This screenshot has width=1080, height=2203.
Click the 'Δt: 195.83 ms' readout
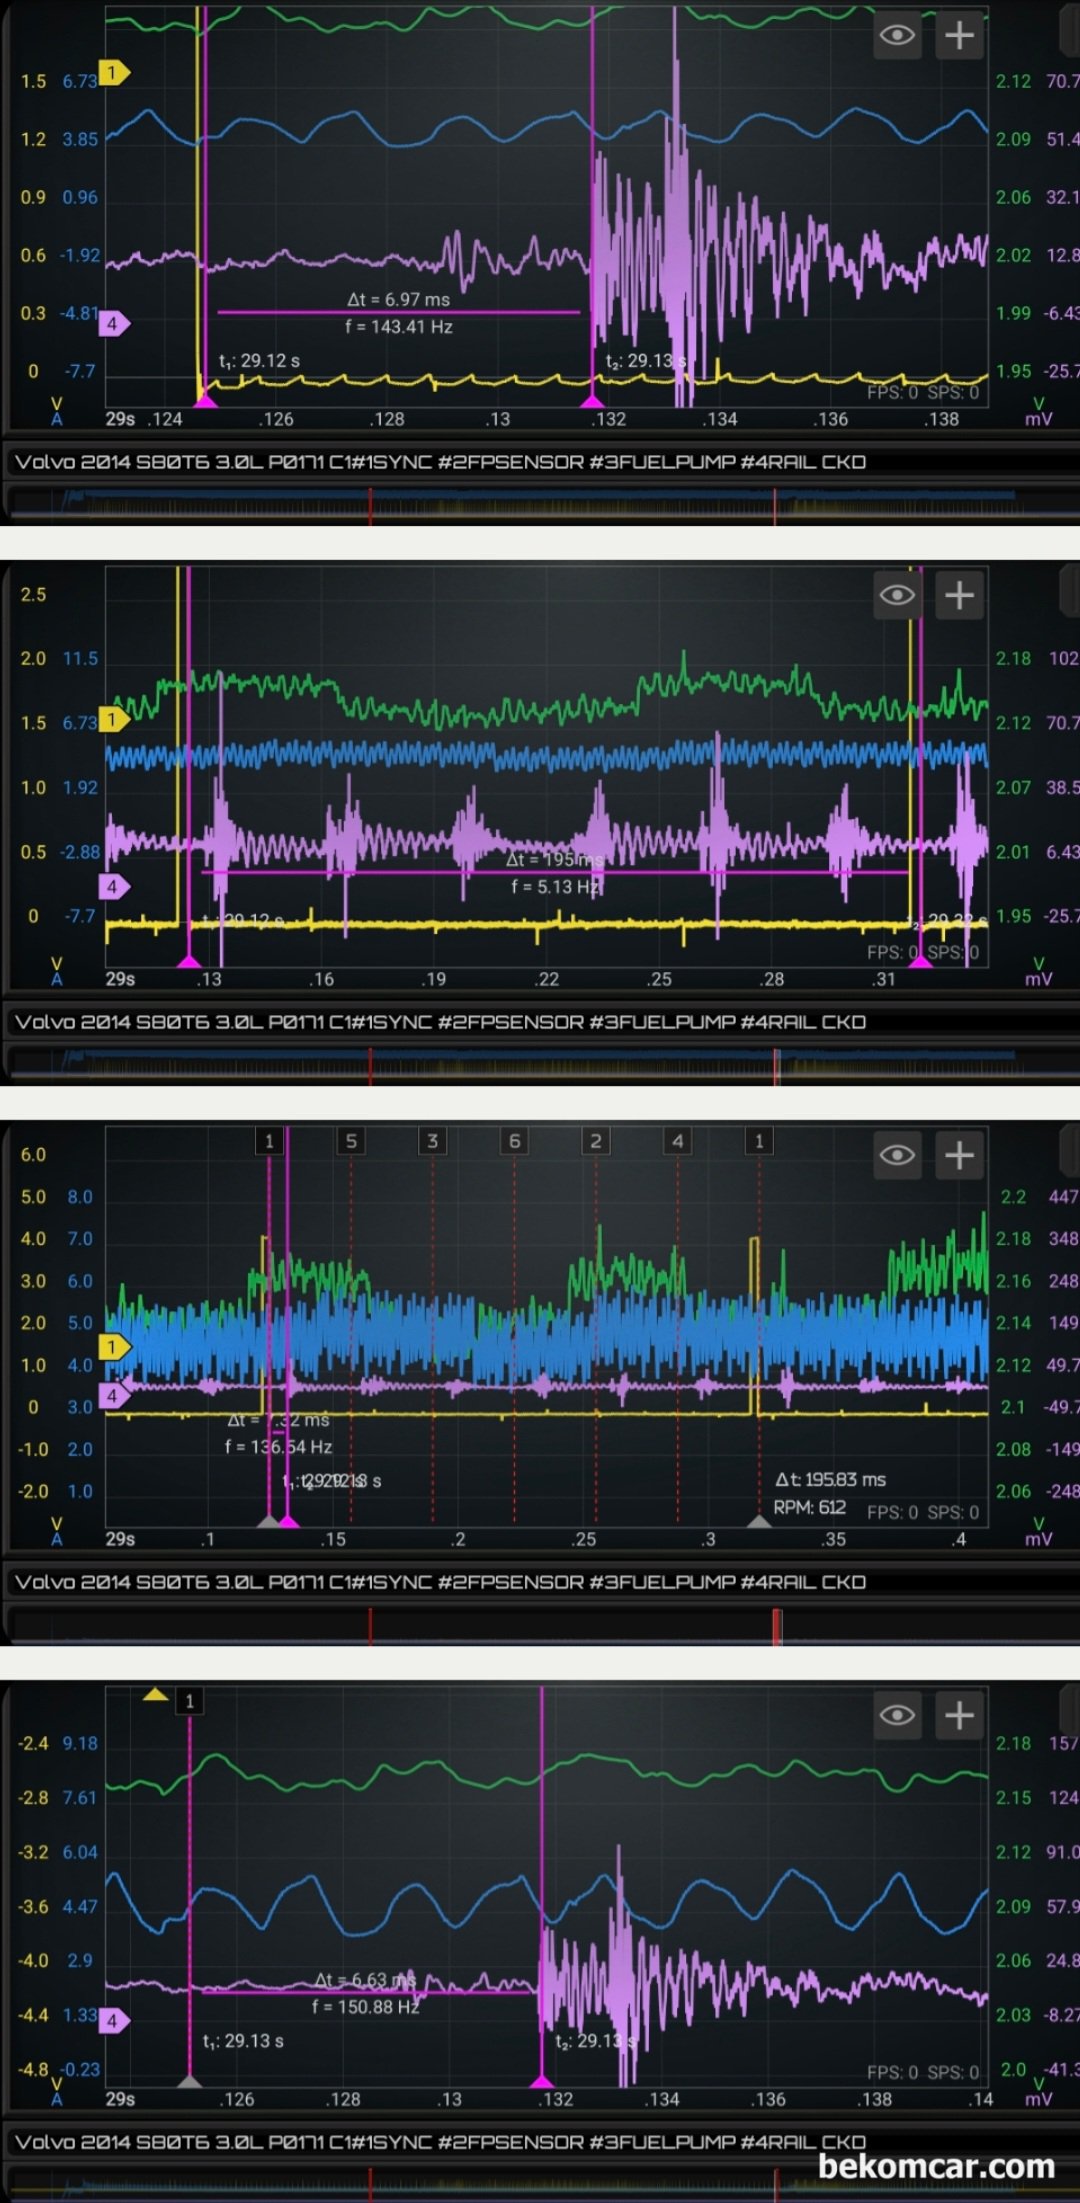pos(831,1479)
